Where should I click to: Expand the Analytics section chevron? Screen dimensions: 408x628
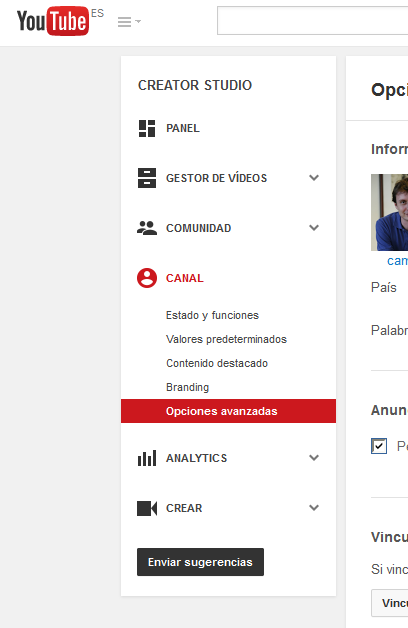[x=314, y=457]
